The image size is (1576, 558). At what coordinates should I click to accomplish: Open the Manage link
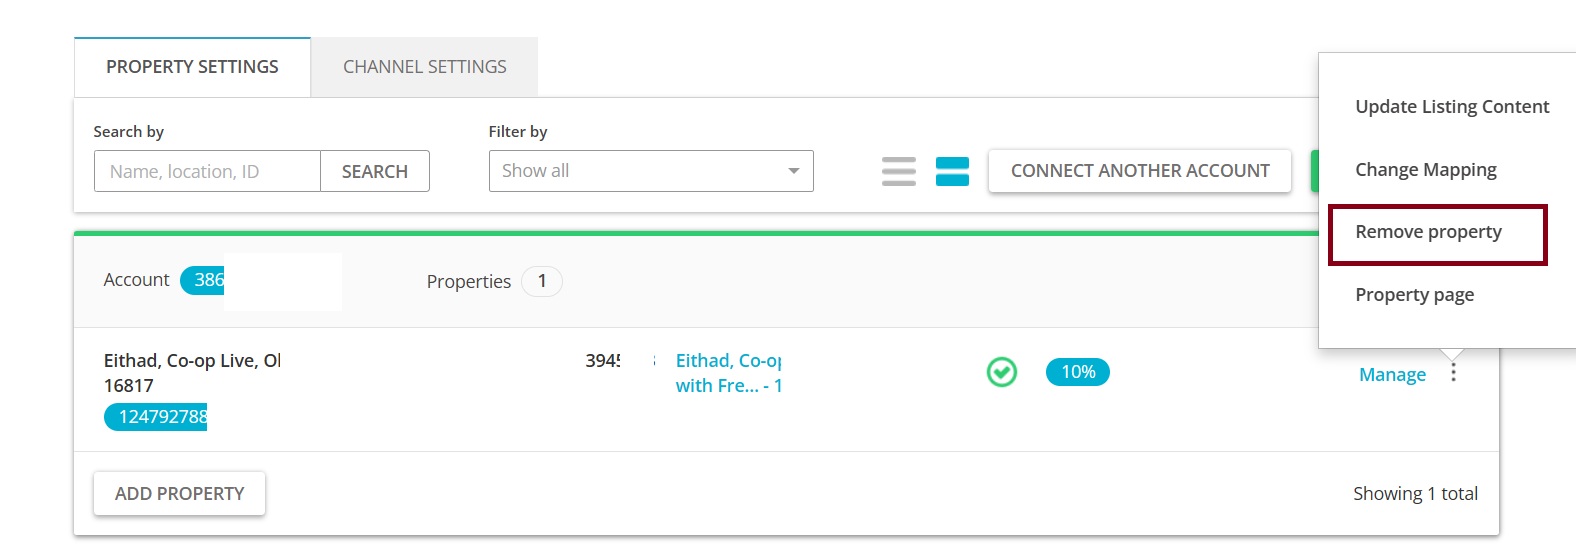tap(1392, 375)
